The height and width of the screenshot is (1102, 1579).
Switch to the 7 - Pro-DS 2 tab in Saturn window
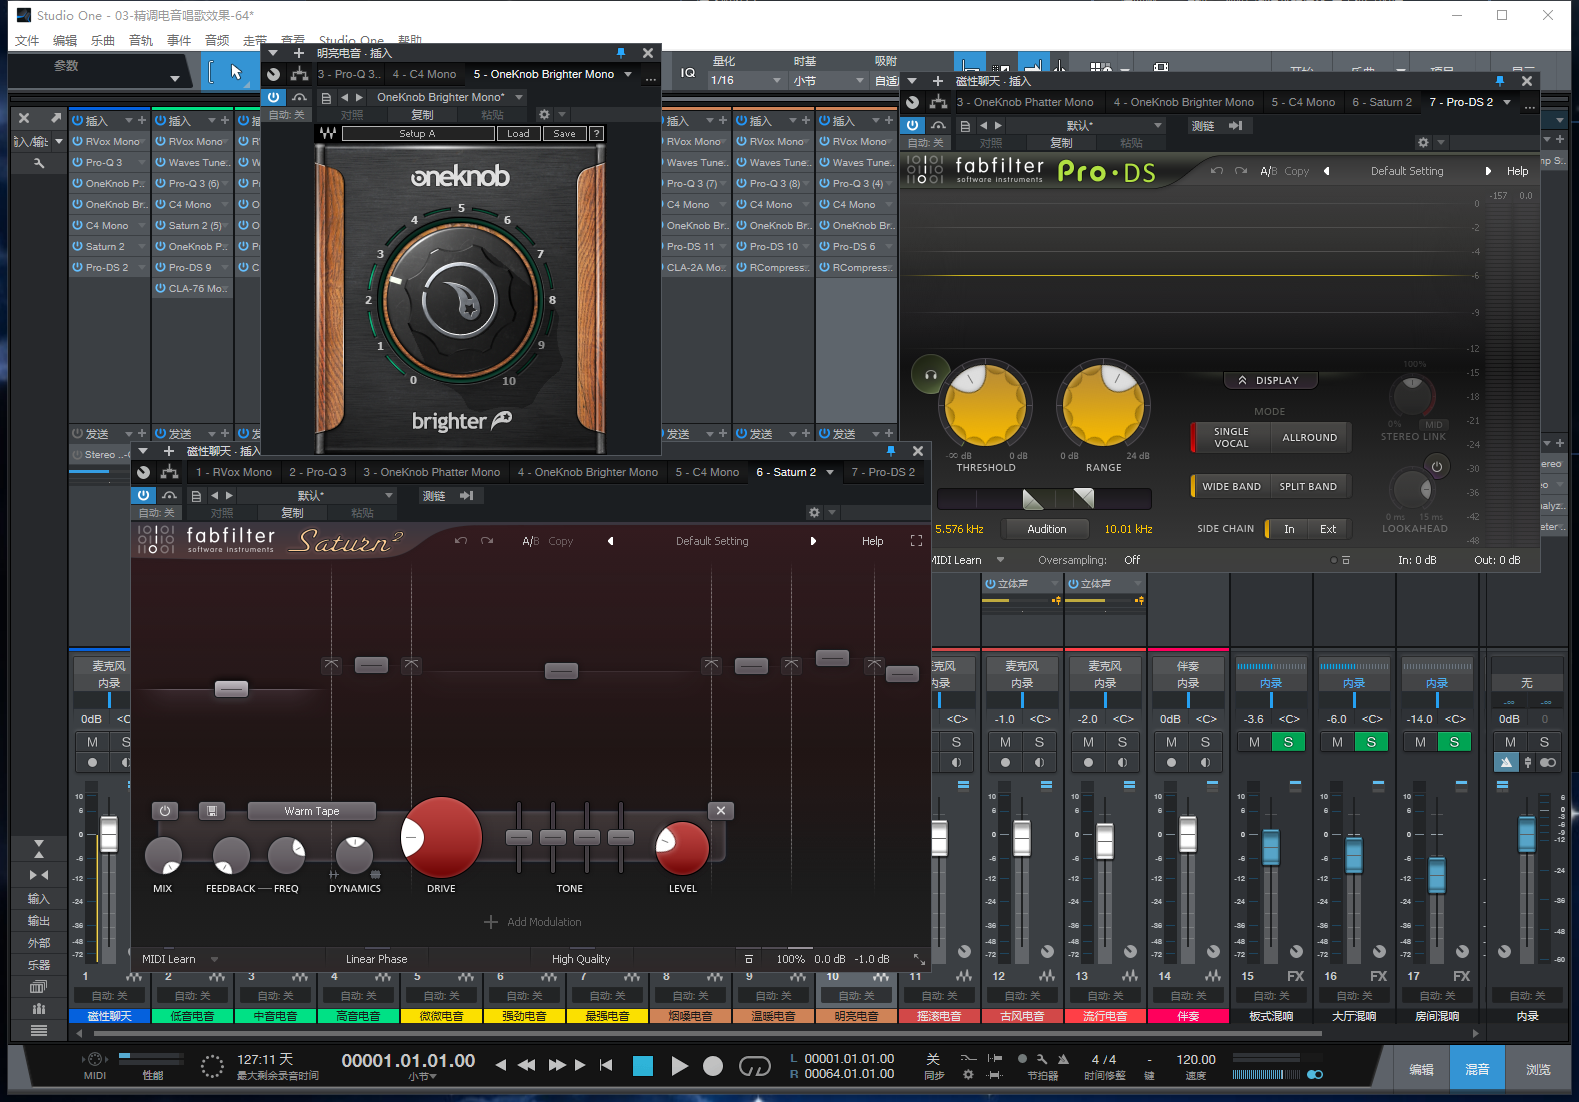click(x=882, y=472)
